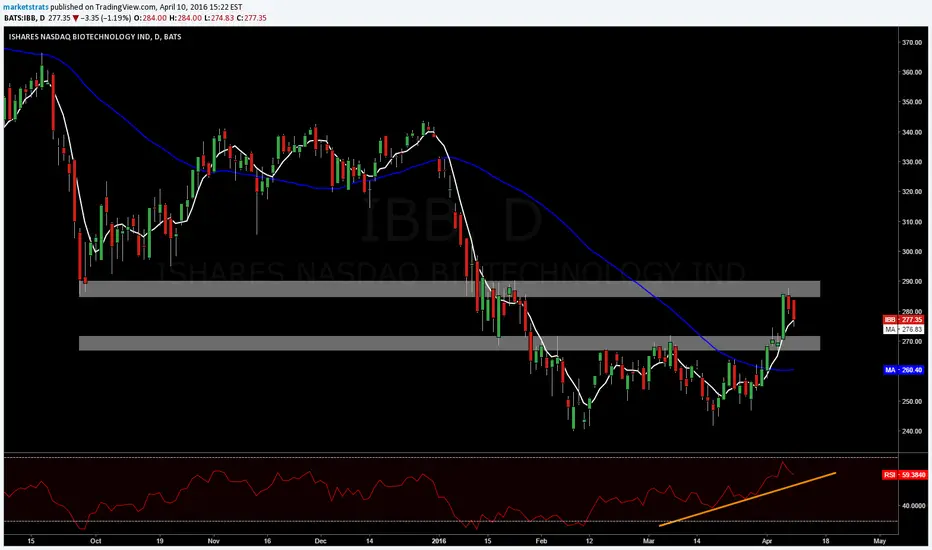Click the 320.00 price axis label
The width and height of the screenshot is (932, 550).
[912, 192]
